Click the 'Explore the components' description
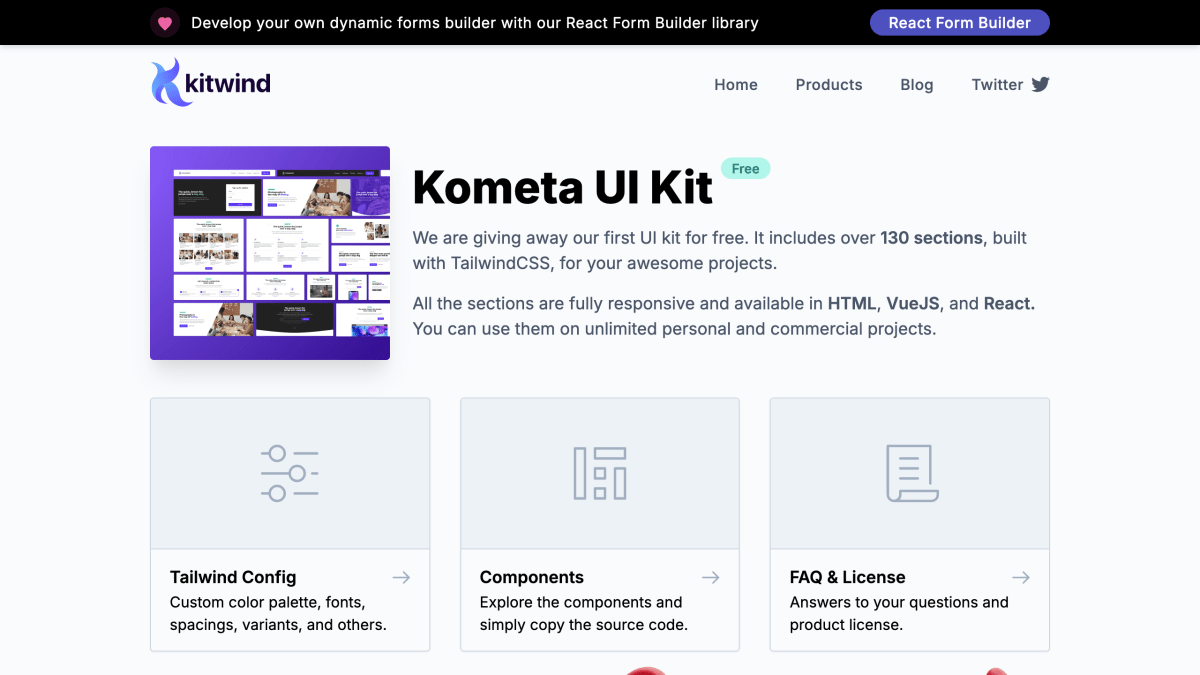The height and width of the screenshot is (675, 1200). 584,614
